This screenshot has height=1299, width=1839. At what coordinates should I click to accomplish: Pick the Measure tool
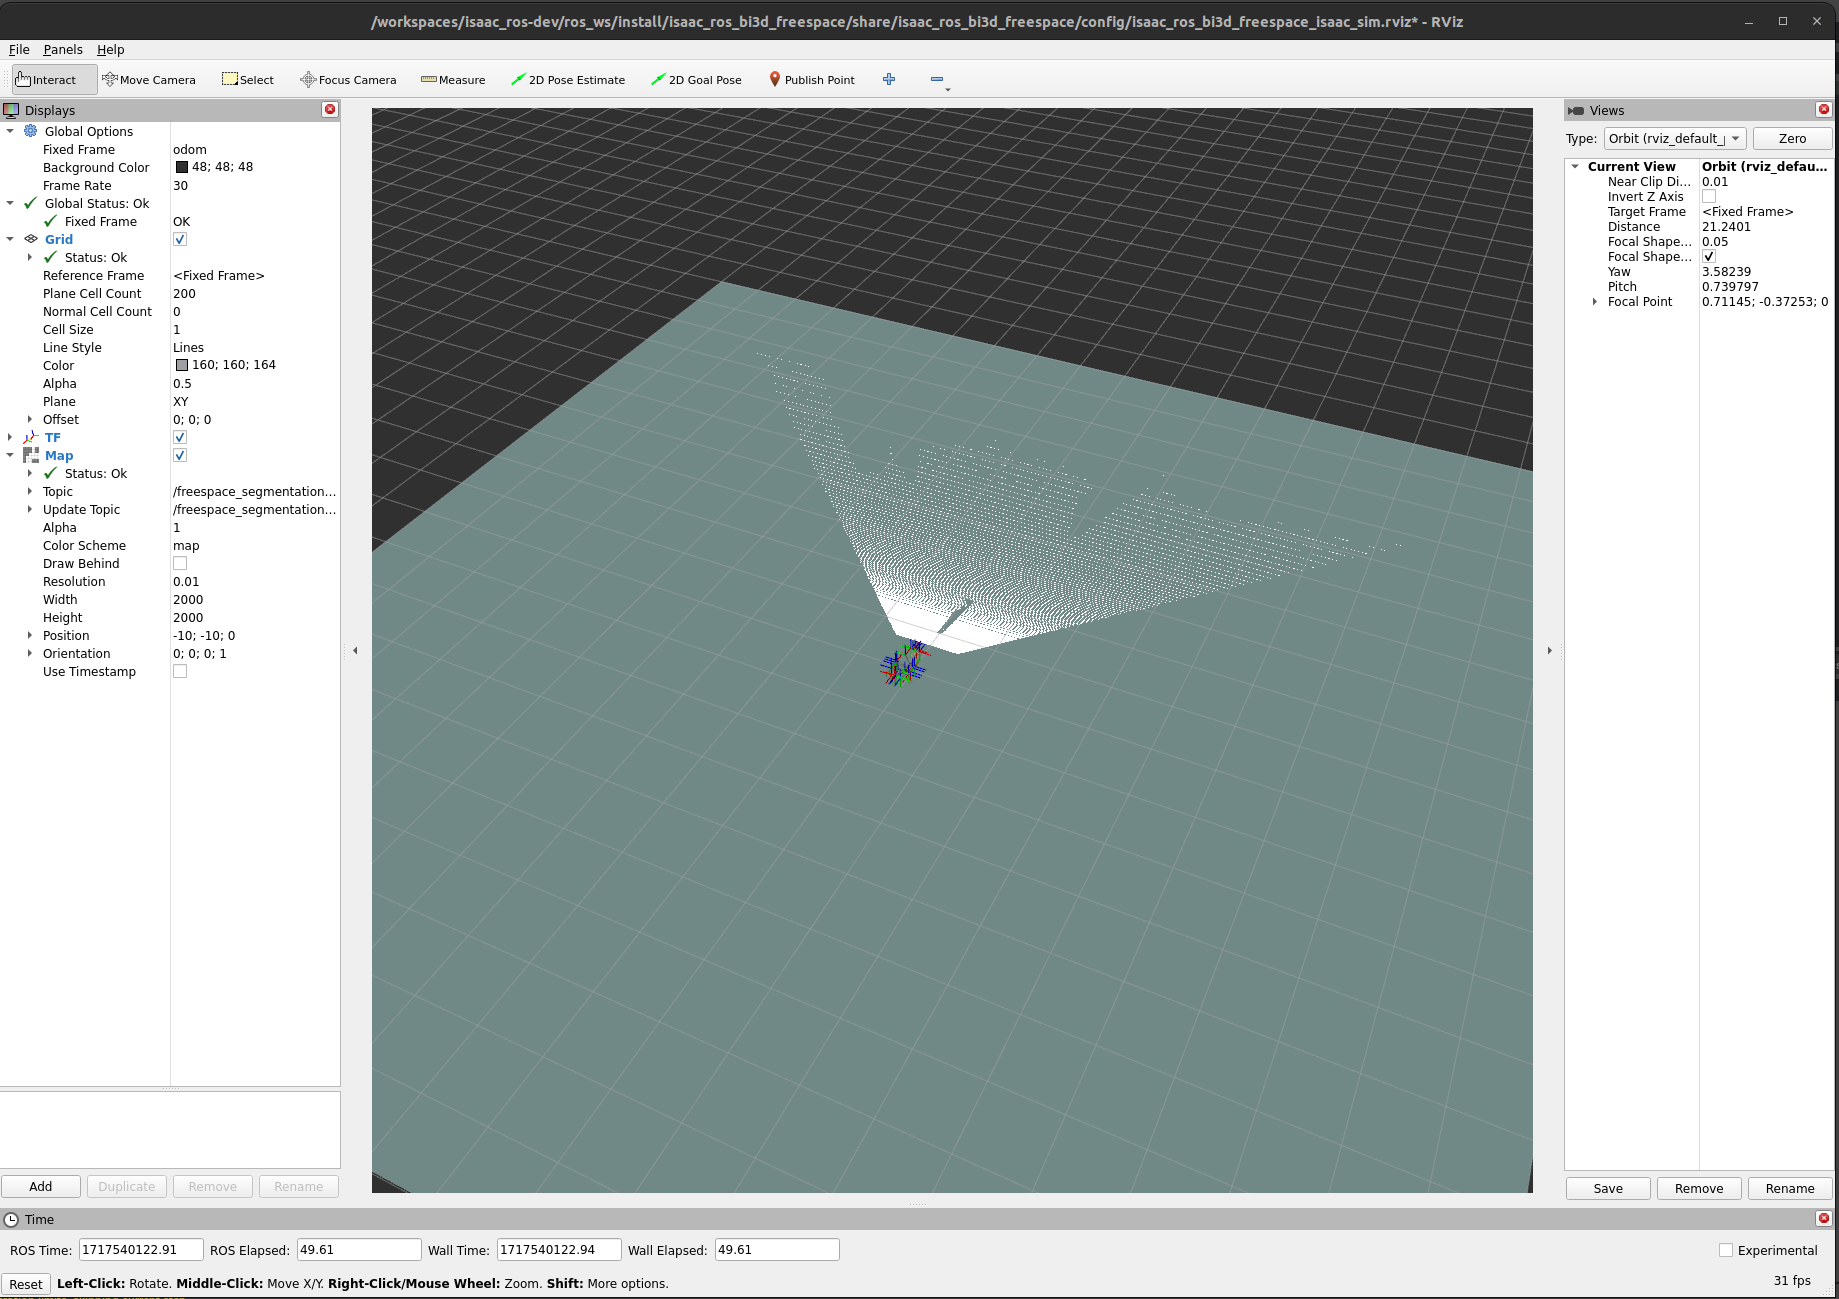[x=453, y=80]
